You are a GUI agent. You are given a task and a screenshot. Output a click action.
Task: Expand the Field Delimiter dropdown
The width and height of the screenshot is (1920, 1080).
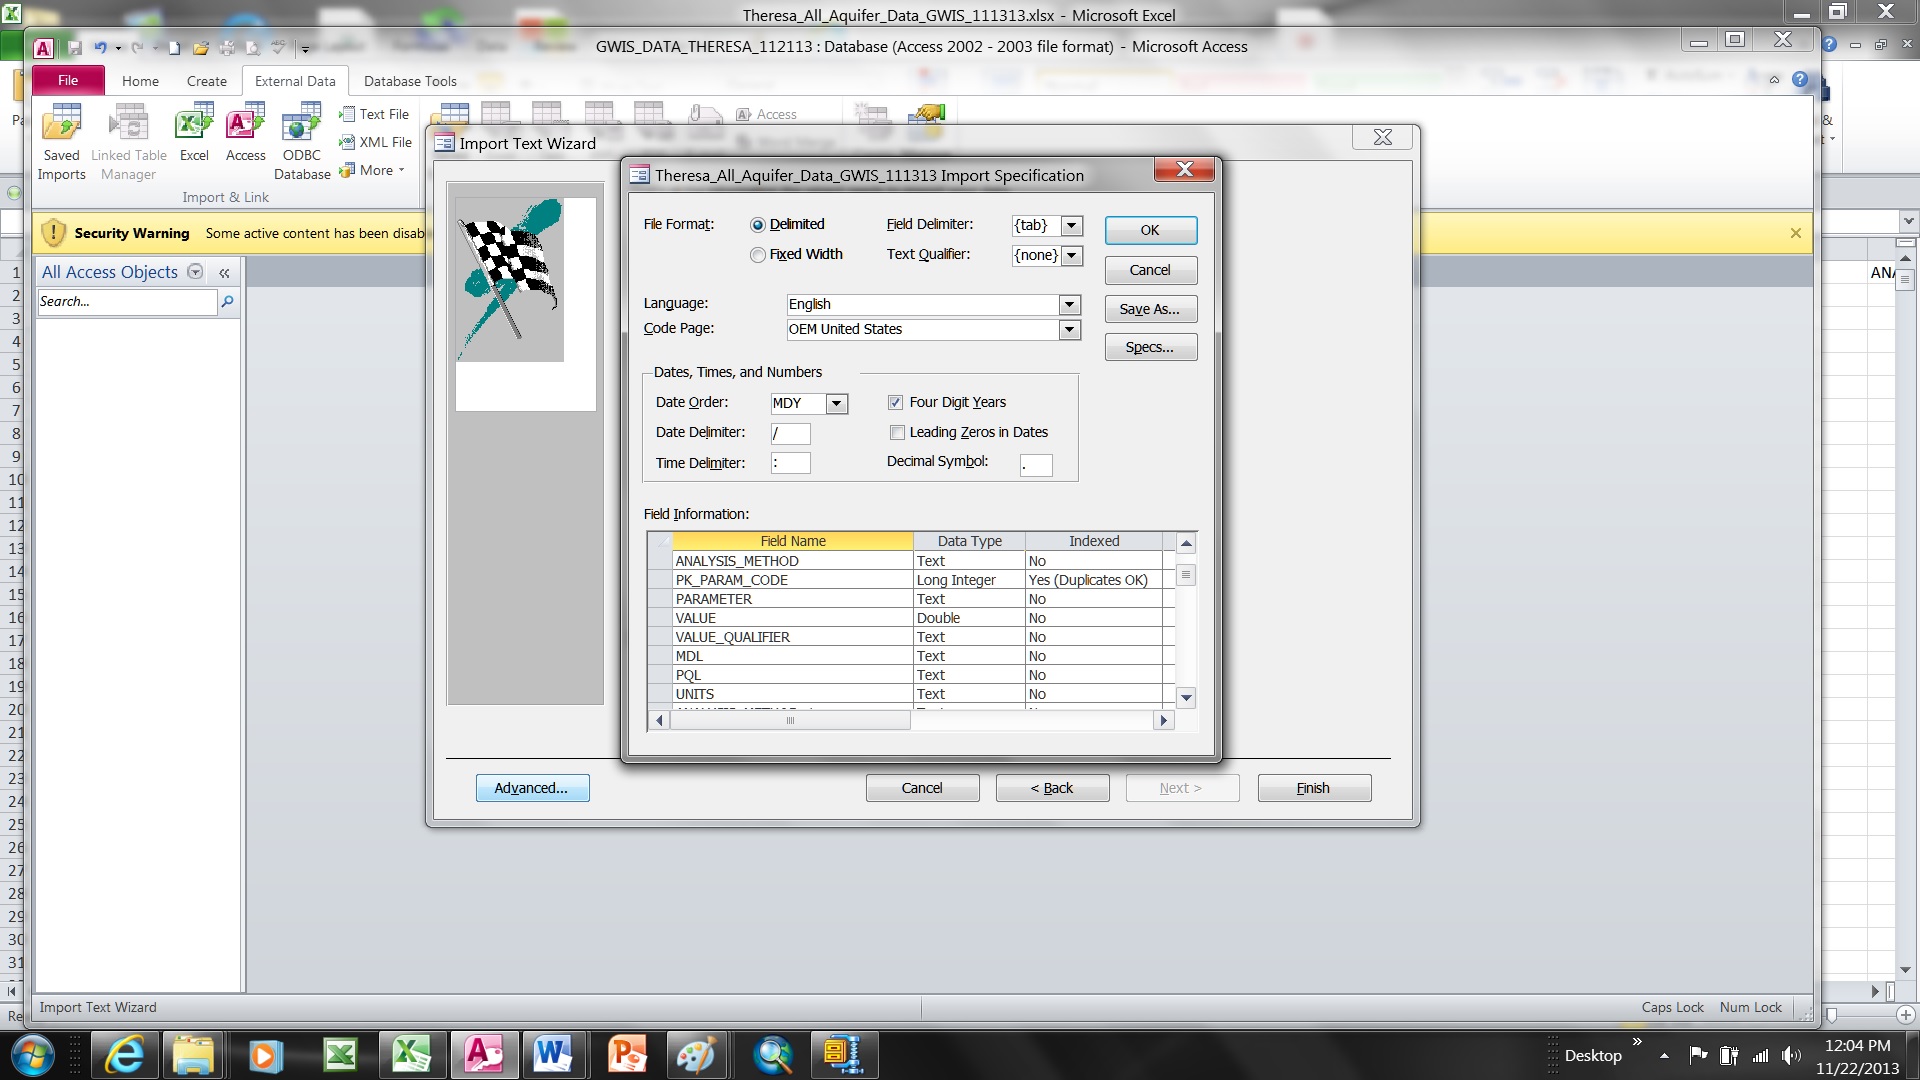pyautogui.click(x=1072, y=225)
